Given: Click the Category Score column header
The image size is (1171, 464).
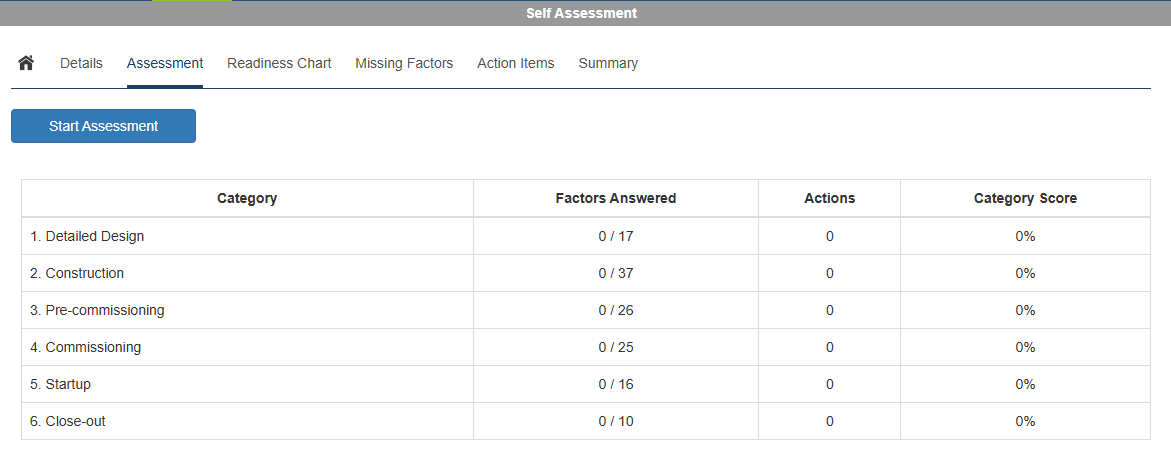Looking at the screenshot, I should tap(1025, 198).
